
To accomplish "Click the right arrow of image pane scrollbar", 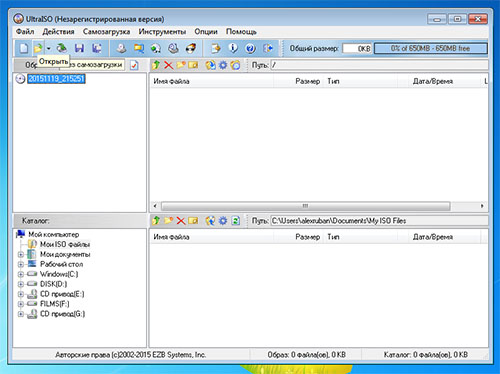I will tap(482, 206).
